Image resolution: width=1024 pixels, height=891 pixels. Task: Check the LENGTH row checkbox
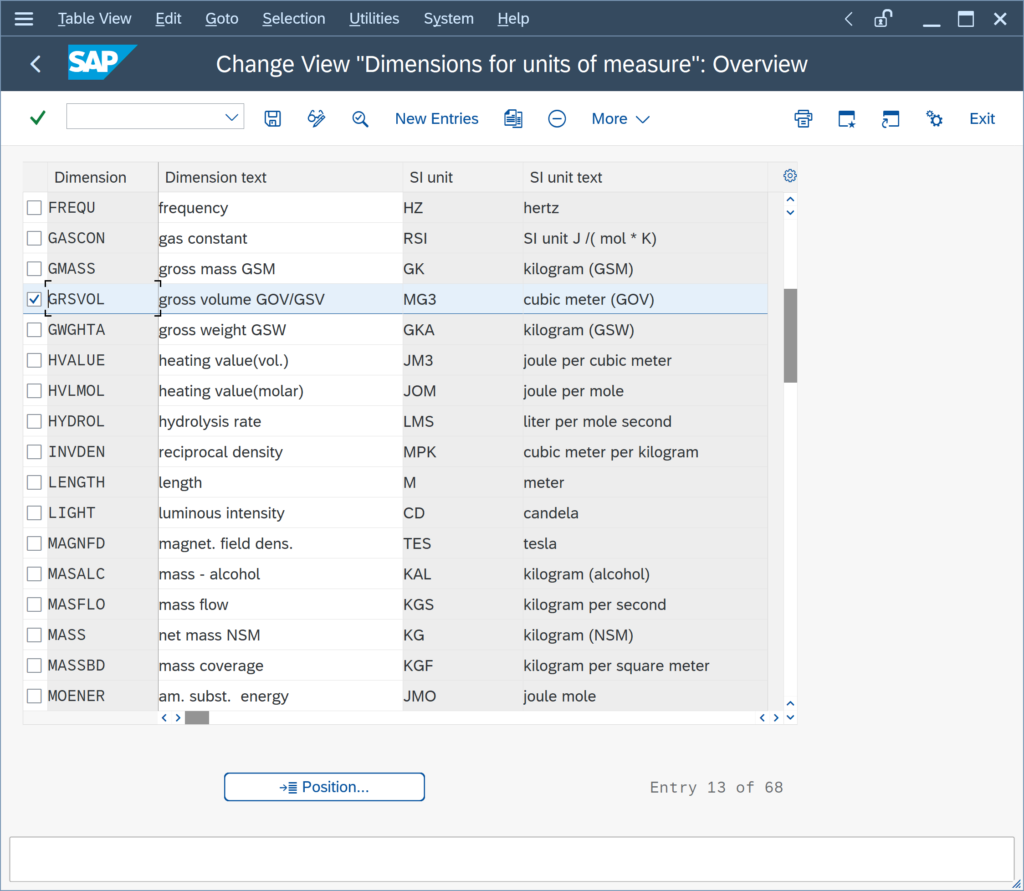[x=34, y=482]
